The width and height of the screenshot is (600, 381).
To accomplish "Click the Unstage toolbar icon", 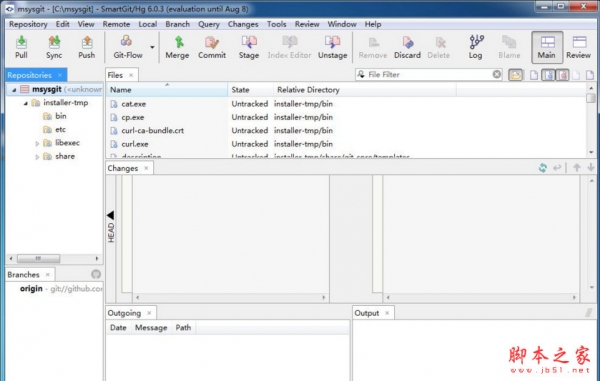I will [x=332, y=47].
